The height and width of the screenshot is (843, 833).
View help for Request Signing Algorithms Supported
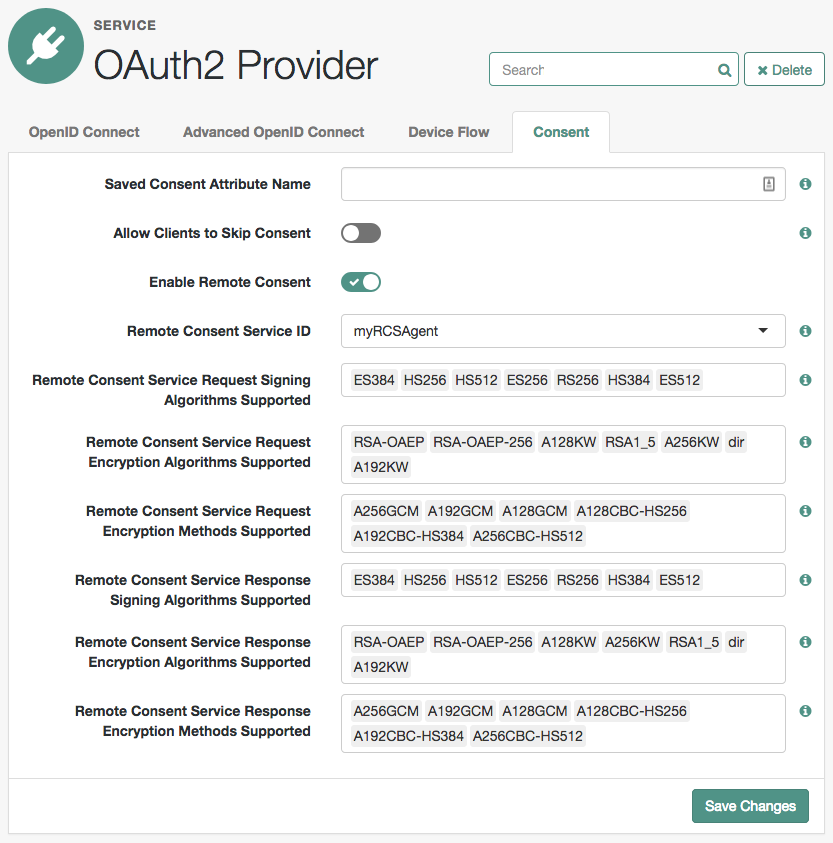(805, 380)
